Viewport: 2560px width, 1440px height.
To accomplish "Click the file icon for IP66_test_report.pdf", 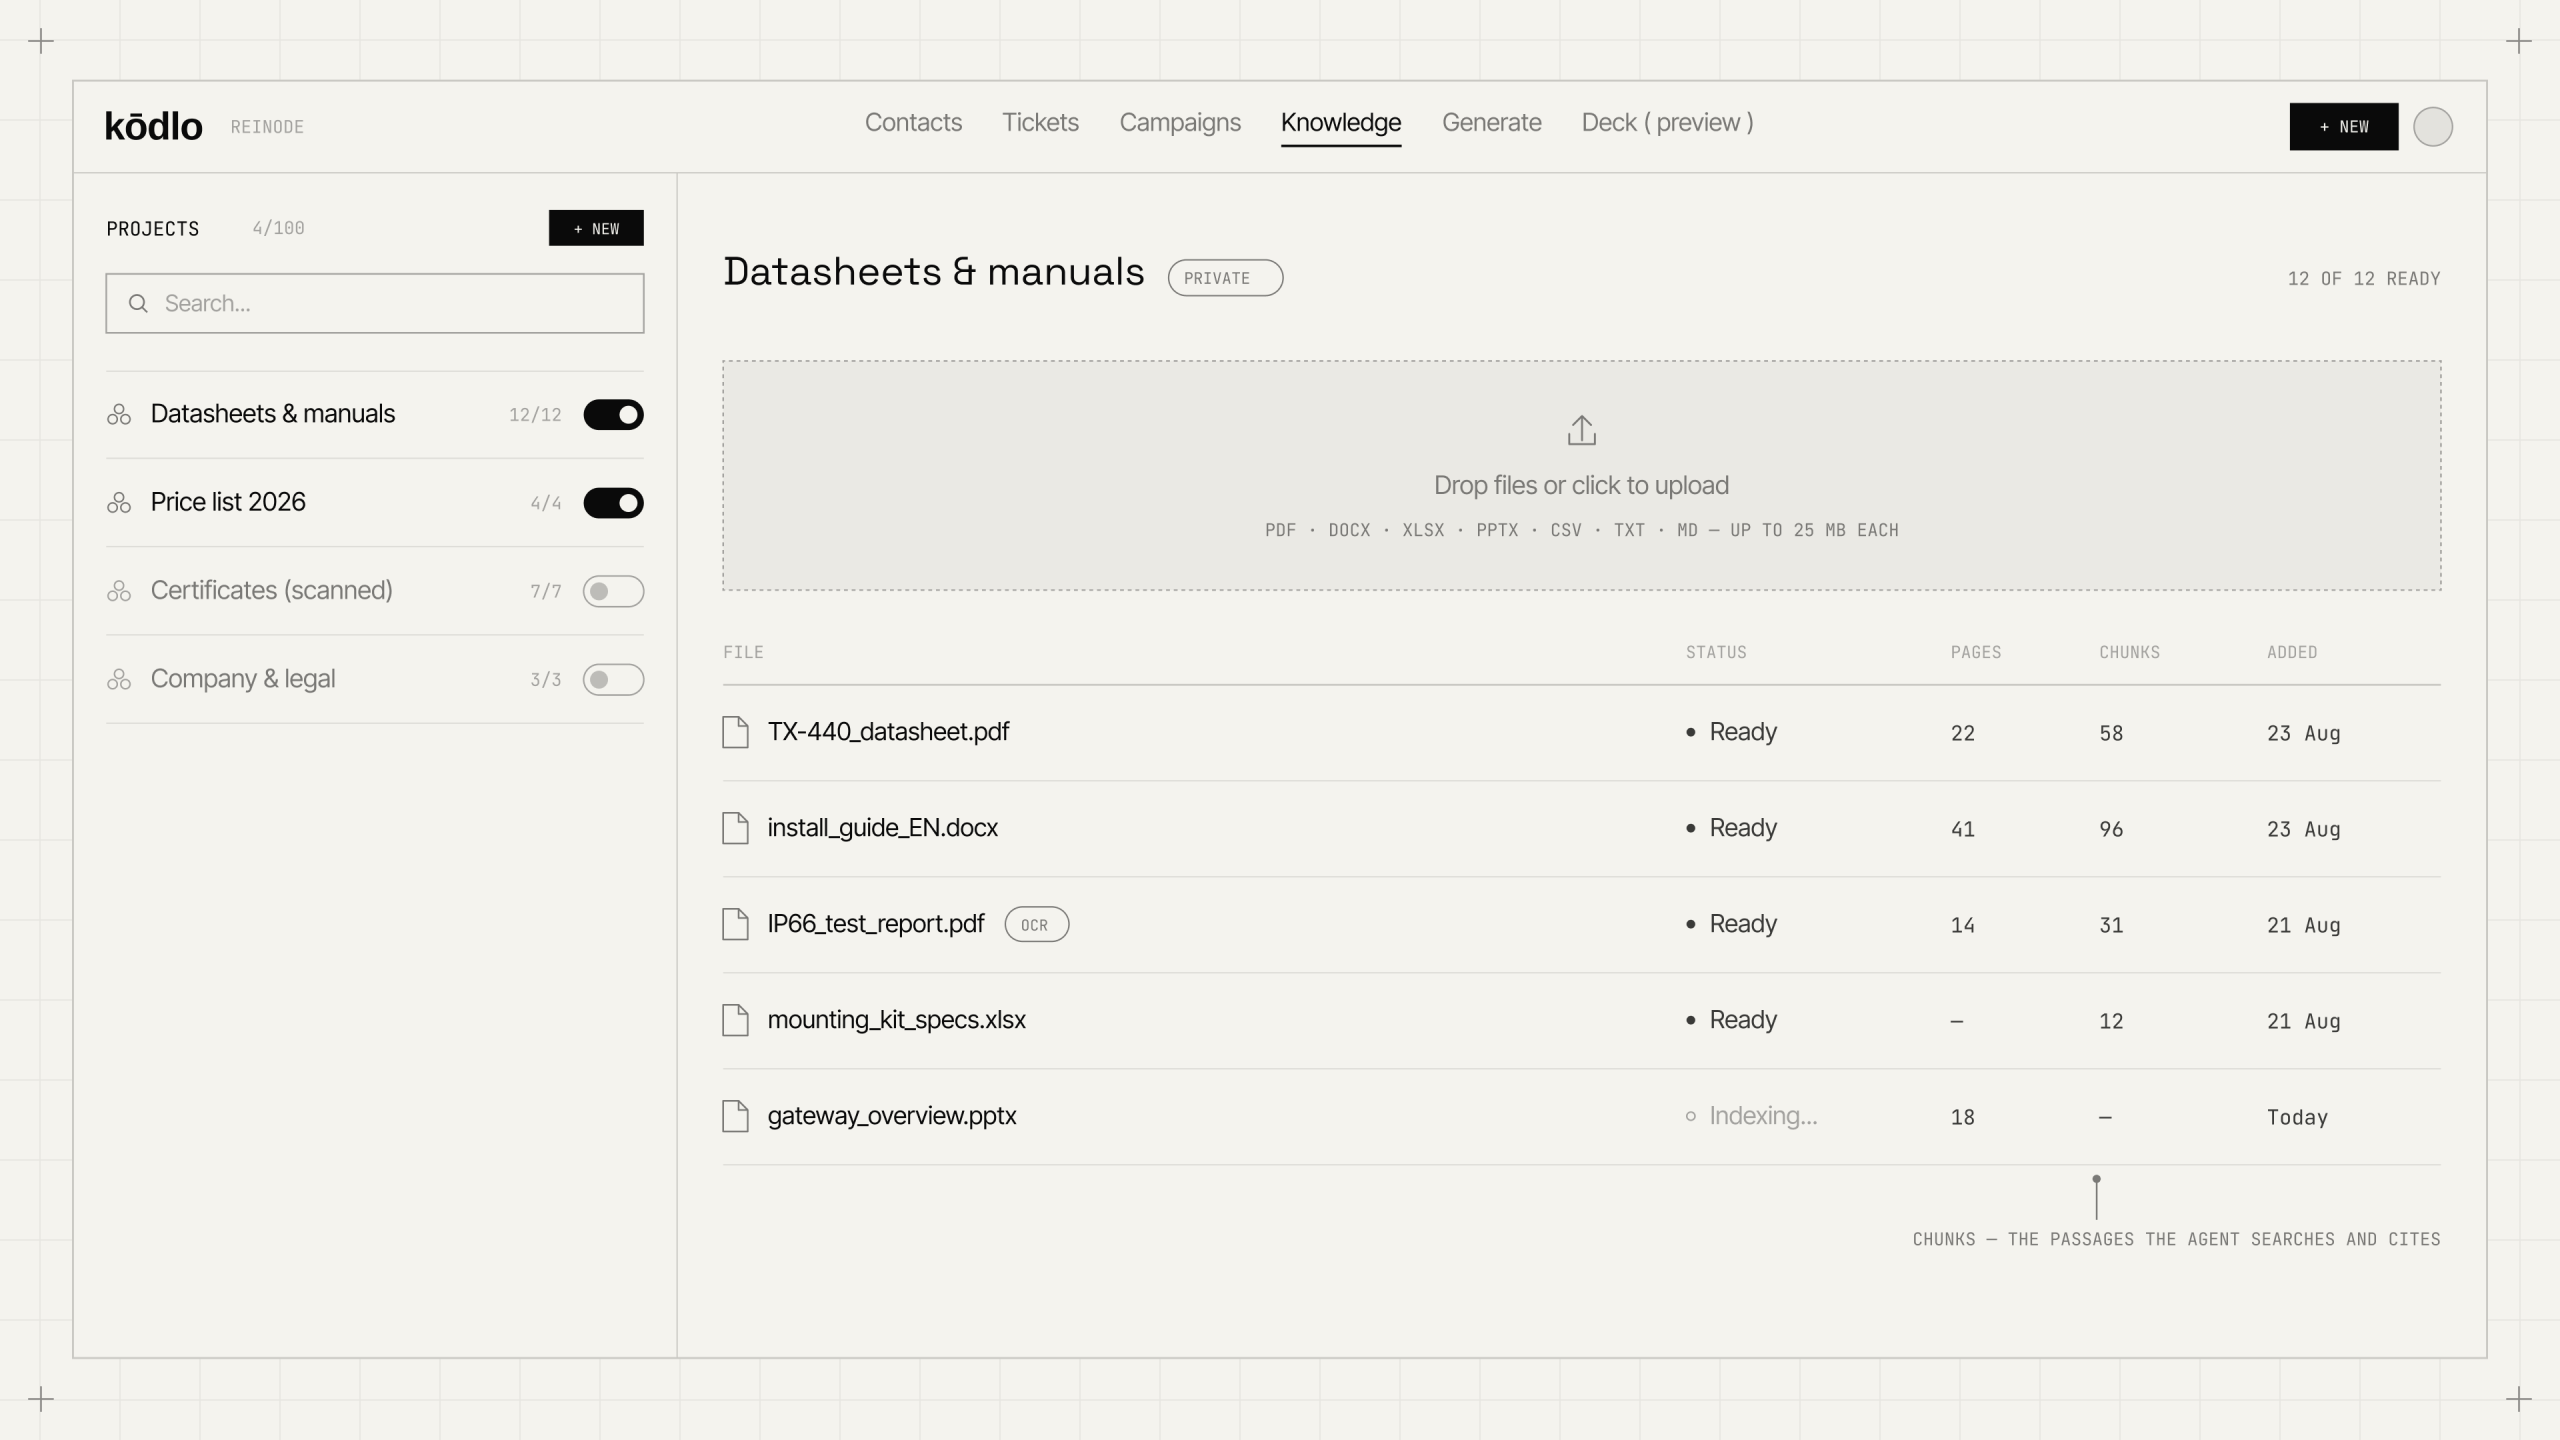I will (735, 924).
